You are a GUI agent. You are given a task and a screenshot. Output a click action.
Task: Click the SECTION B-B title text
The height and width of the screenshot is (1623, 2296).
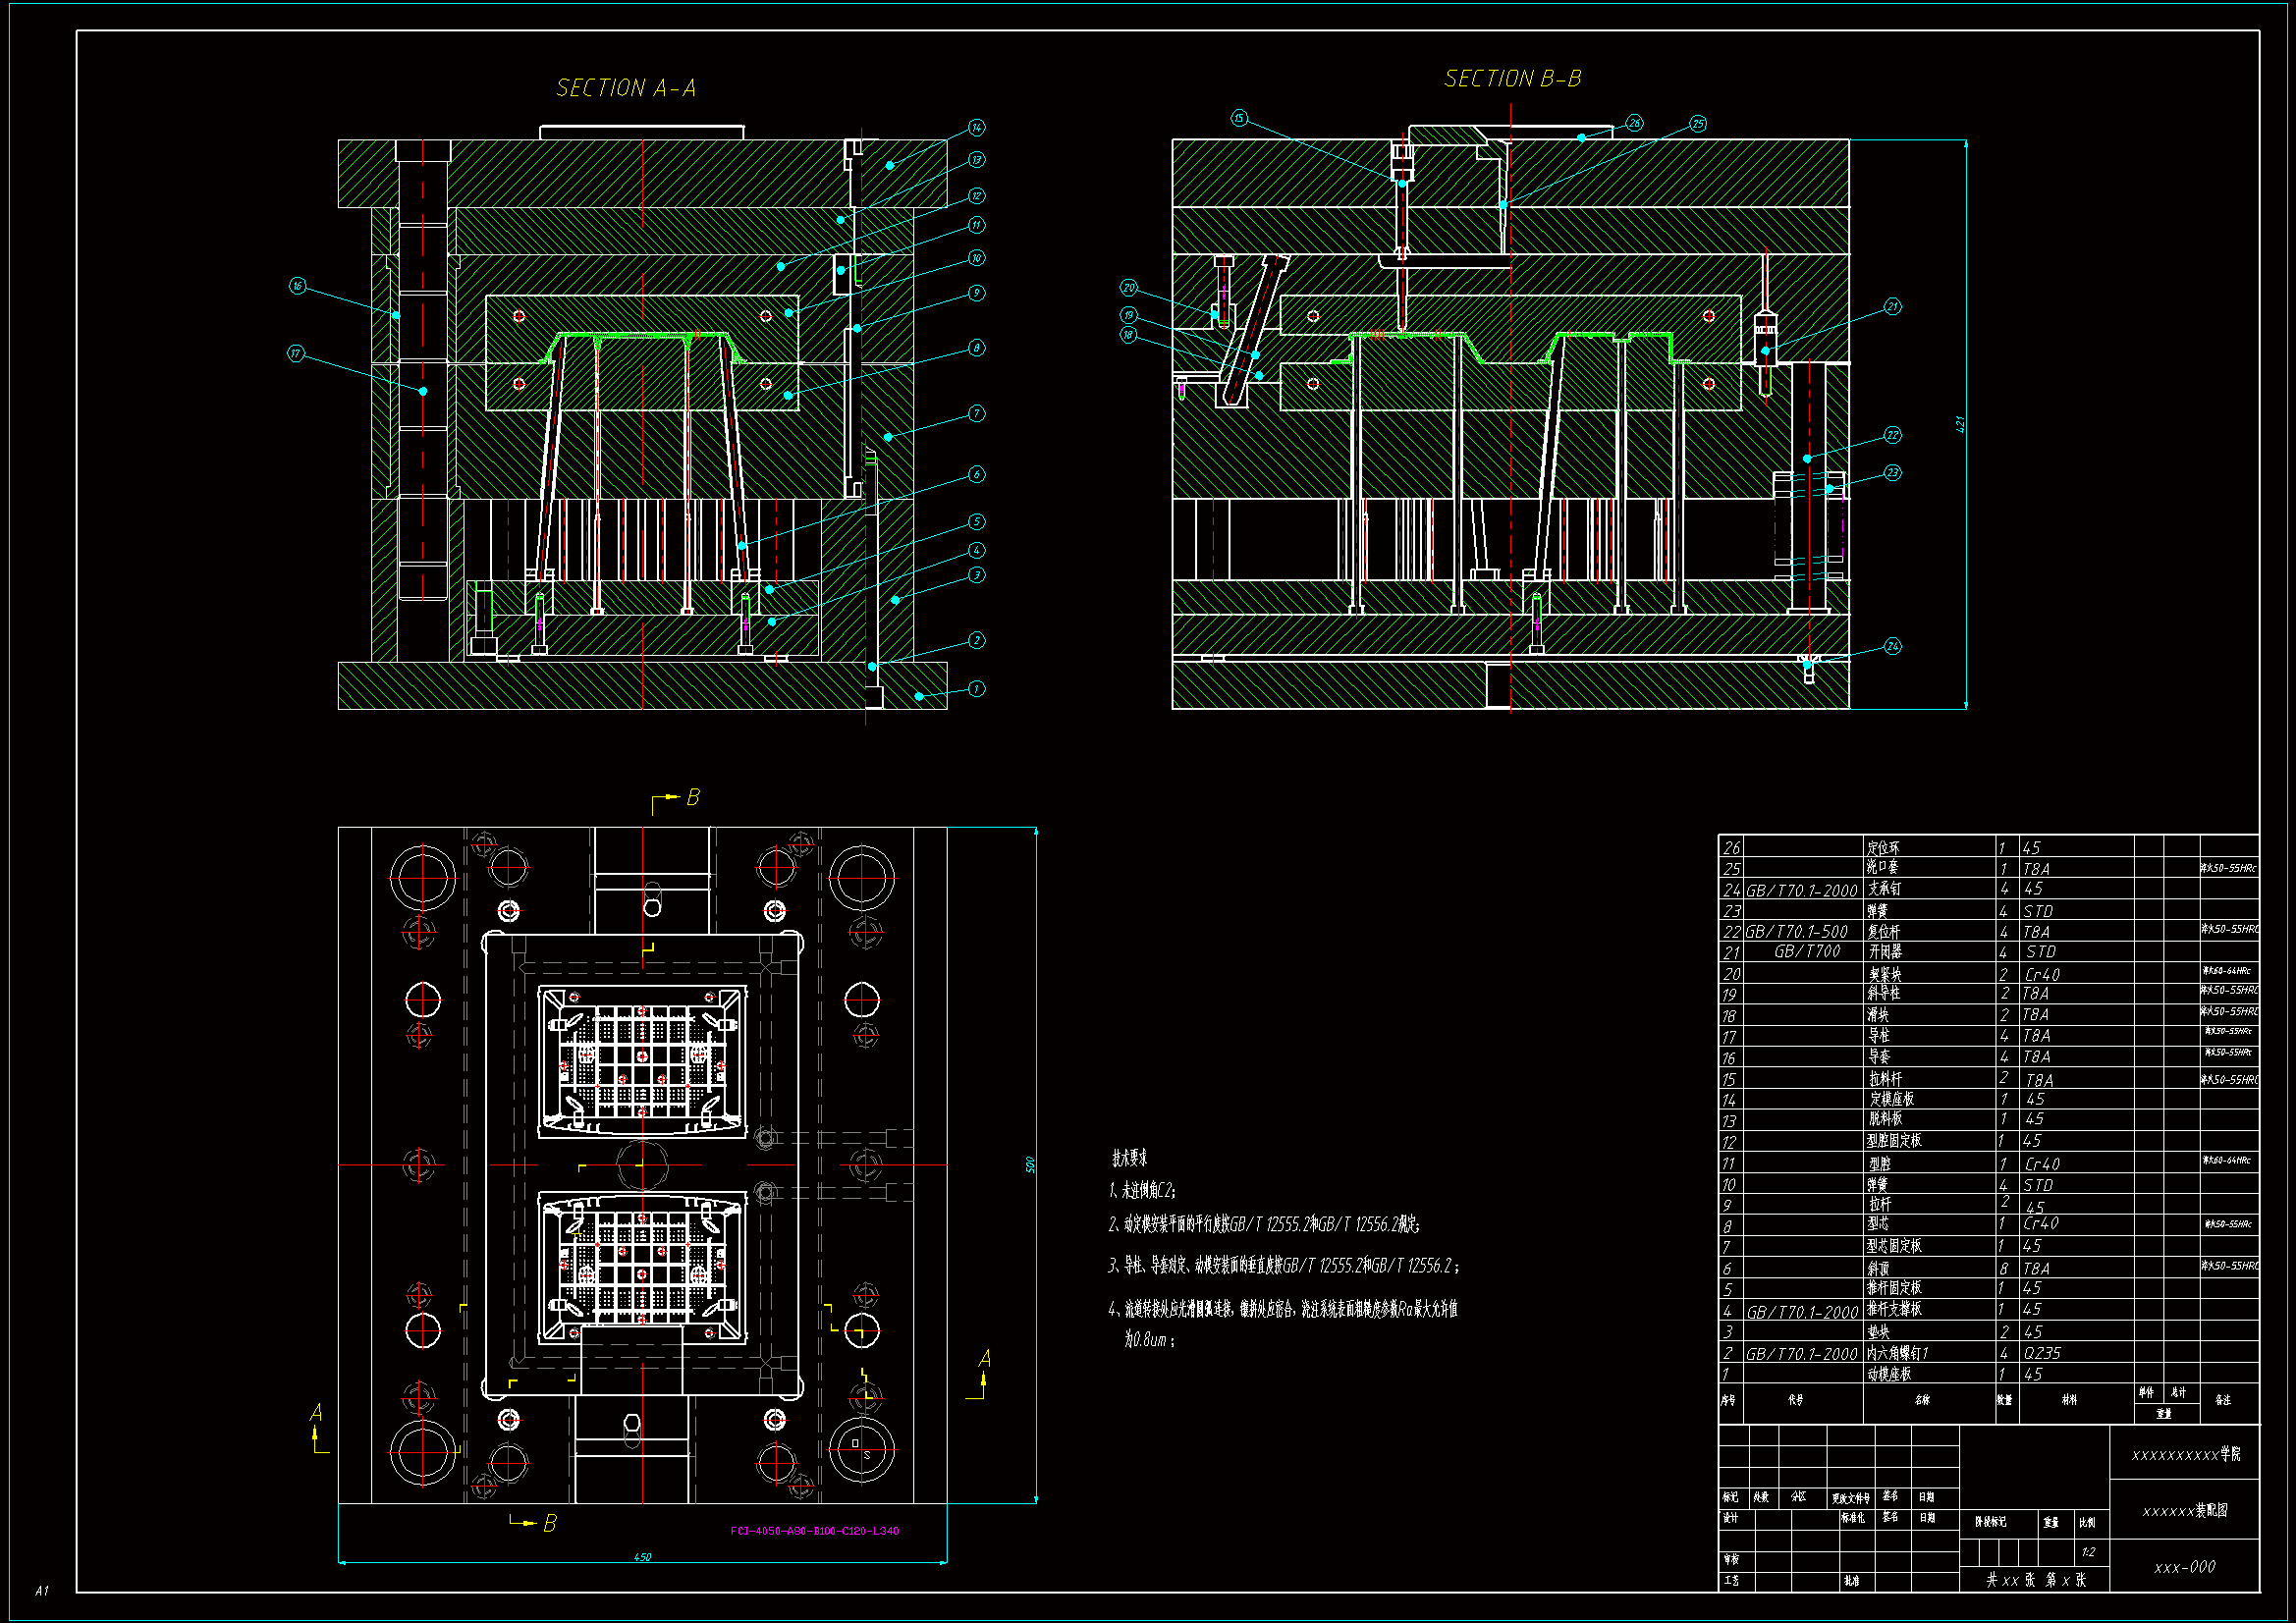[x=1512, y=79]
